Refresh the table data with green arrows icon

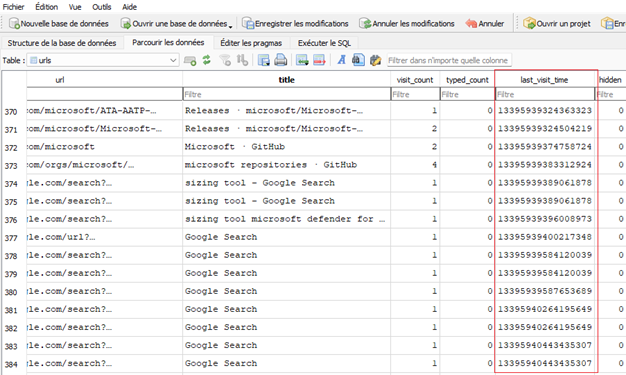[x=206, y=60]
